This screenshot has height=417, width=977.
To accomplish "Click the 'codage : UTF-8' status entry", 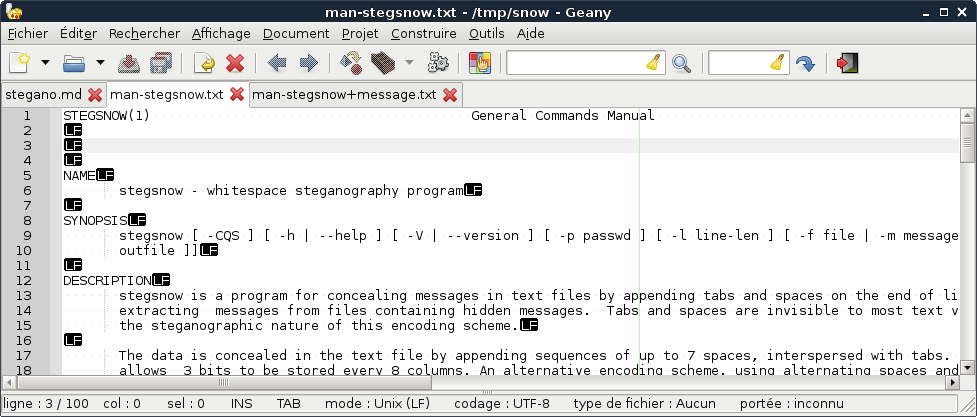I will click(502, 404).
